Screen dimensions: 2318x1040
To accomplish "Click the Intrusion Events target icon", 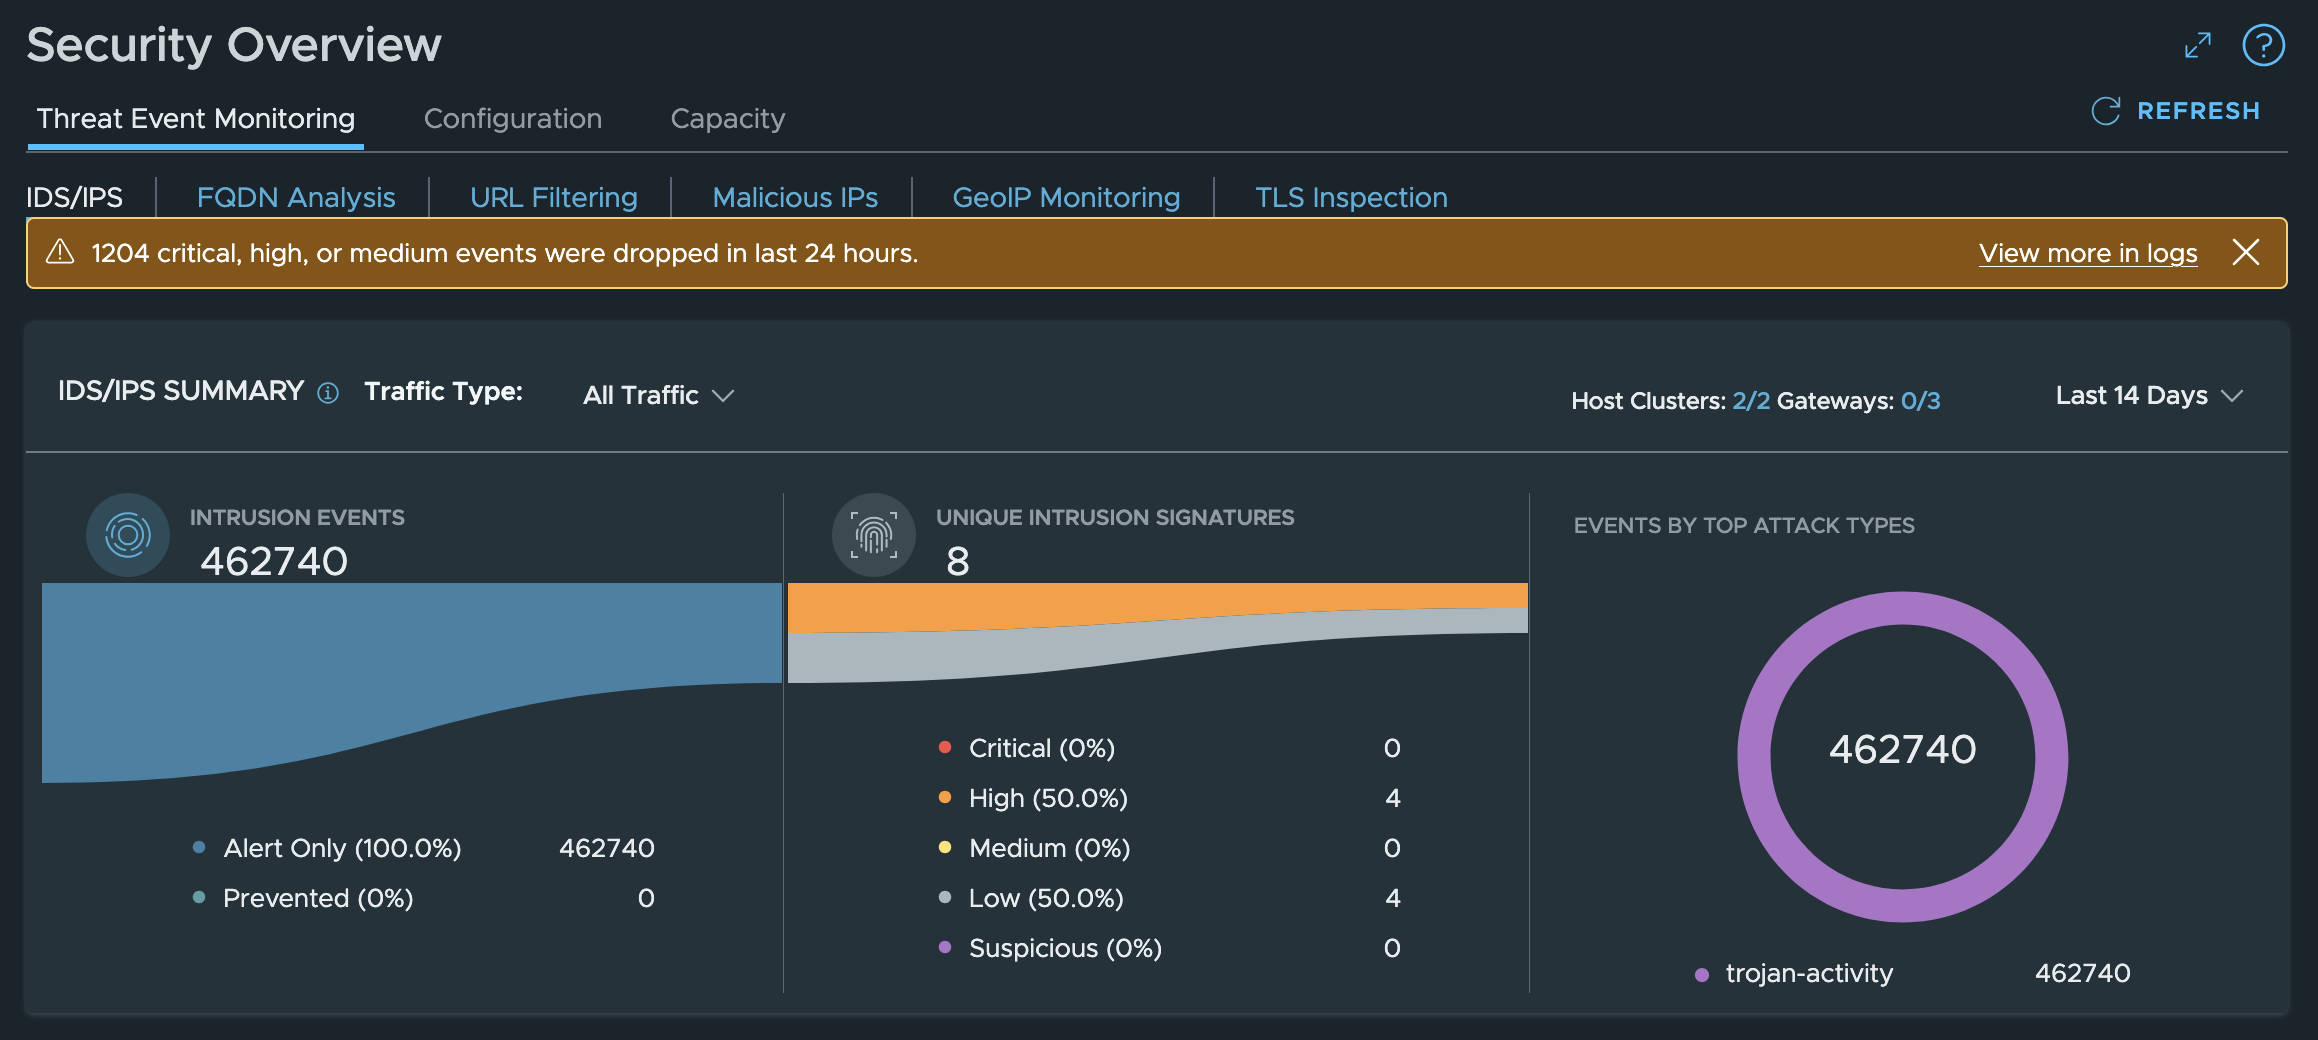I will click(128, 535).
